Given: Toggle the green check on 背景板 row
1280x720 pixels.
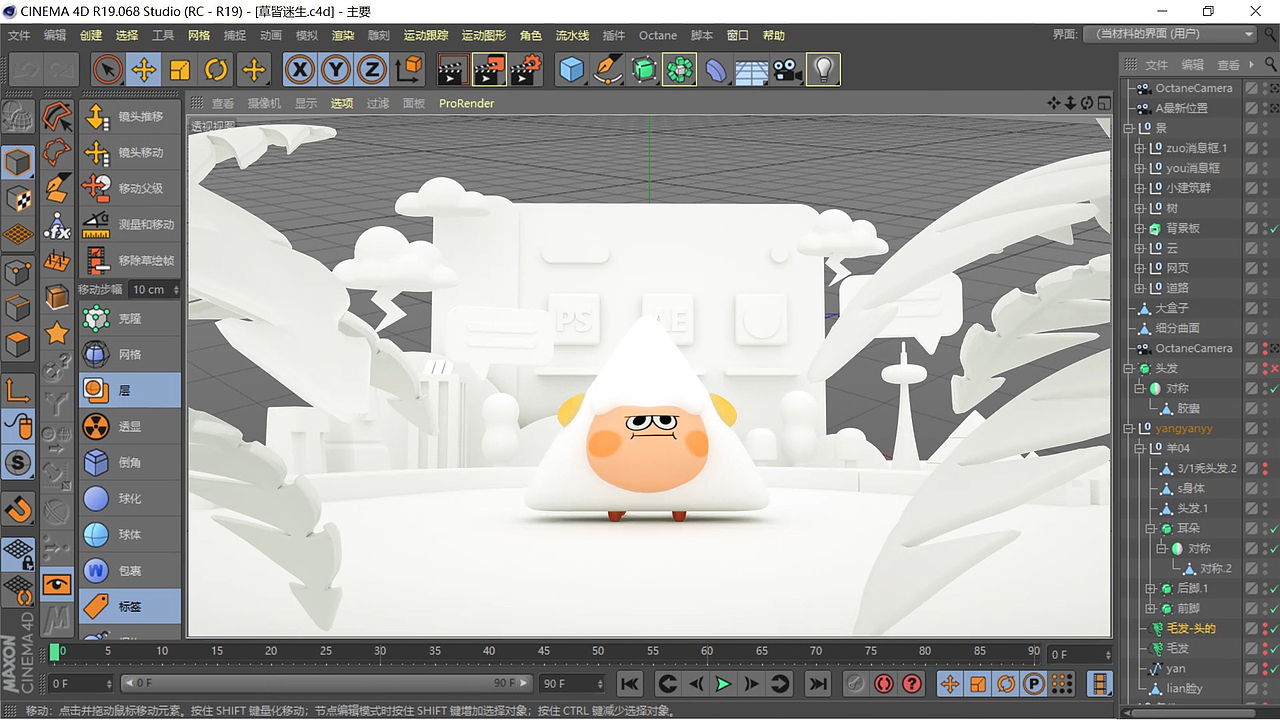Looking at the screenshot, I should pos(1274,229).
